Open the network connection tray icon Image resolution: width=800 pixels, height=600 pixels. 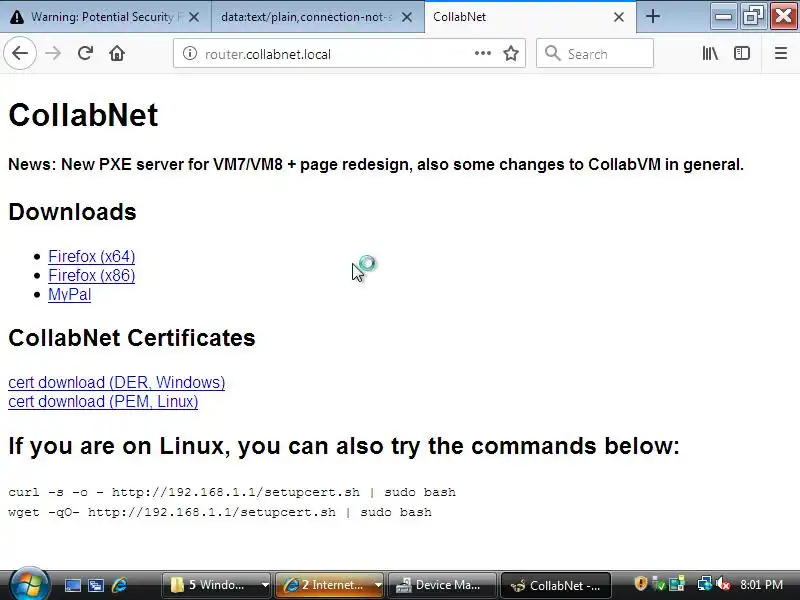point(705,584)
